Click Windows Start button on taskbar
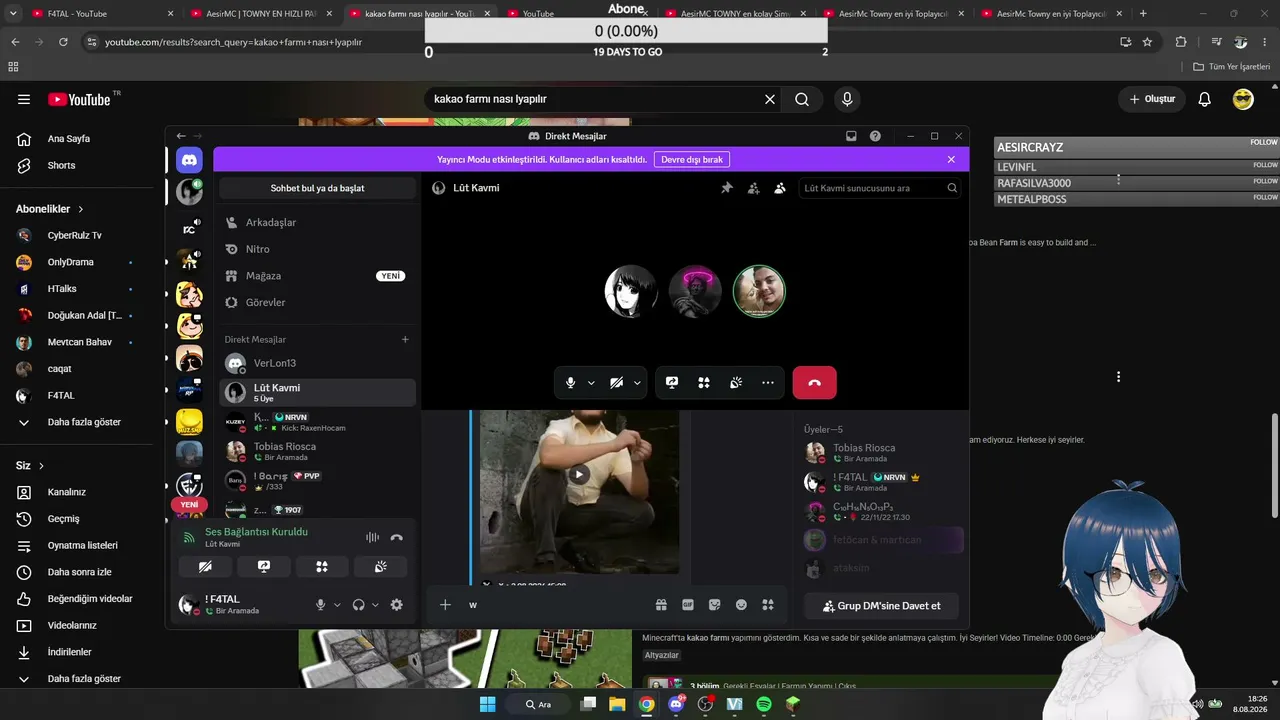 (487, 704)
